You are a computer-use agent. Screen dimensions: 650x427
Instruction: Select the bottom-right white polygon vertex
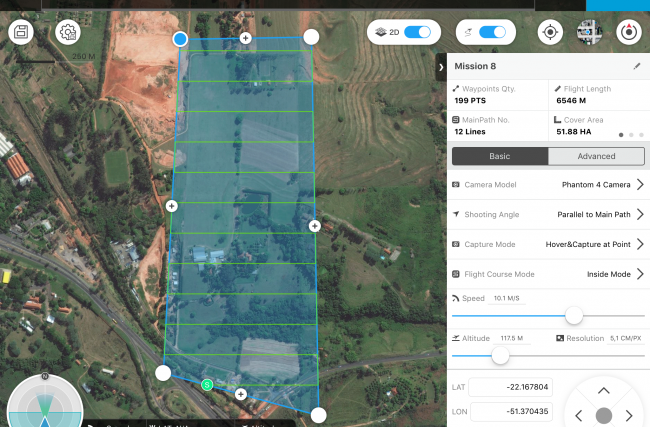(x=318, y=415)
